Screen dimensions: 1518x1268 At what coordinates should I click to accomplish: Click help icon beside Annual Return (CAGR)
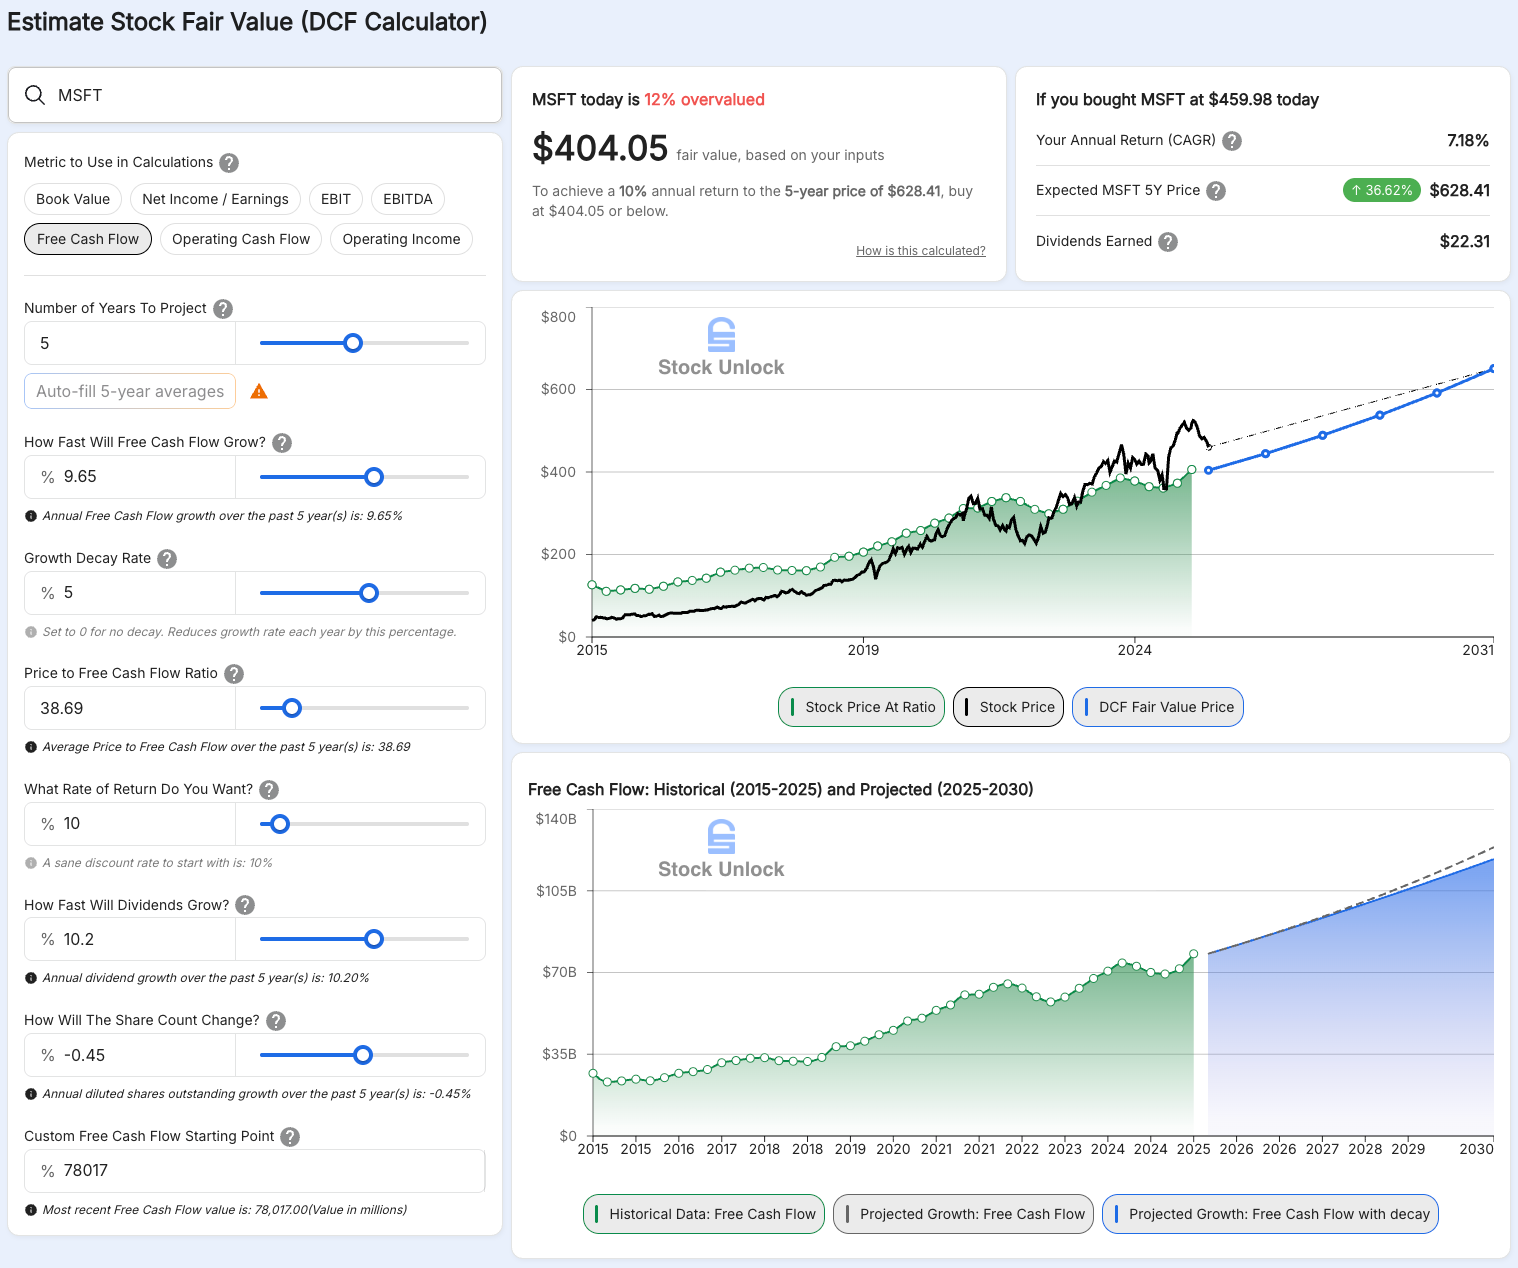pos(1232,141)
